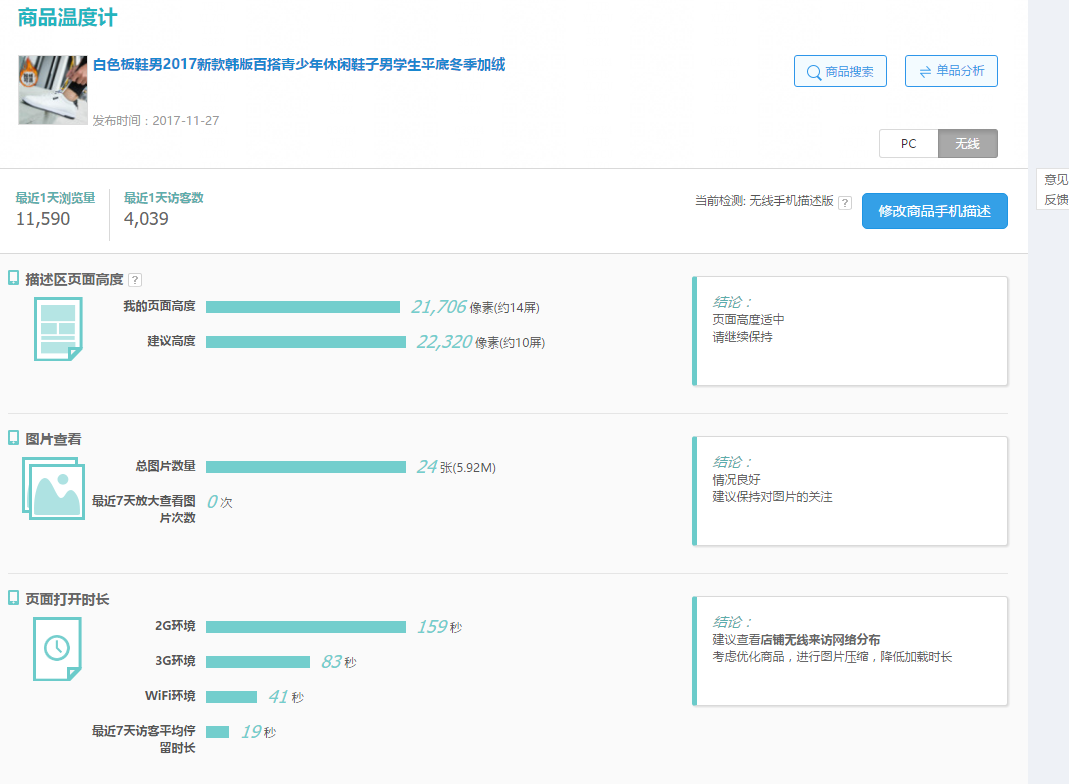
Task: Click the 店铺无线来访网络分布 link text
Action: point(820,640)
